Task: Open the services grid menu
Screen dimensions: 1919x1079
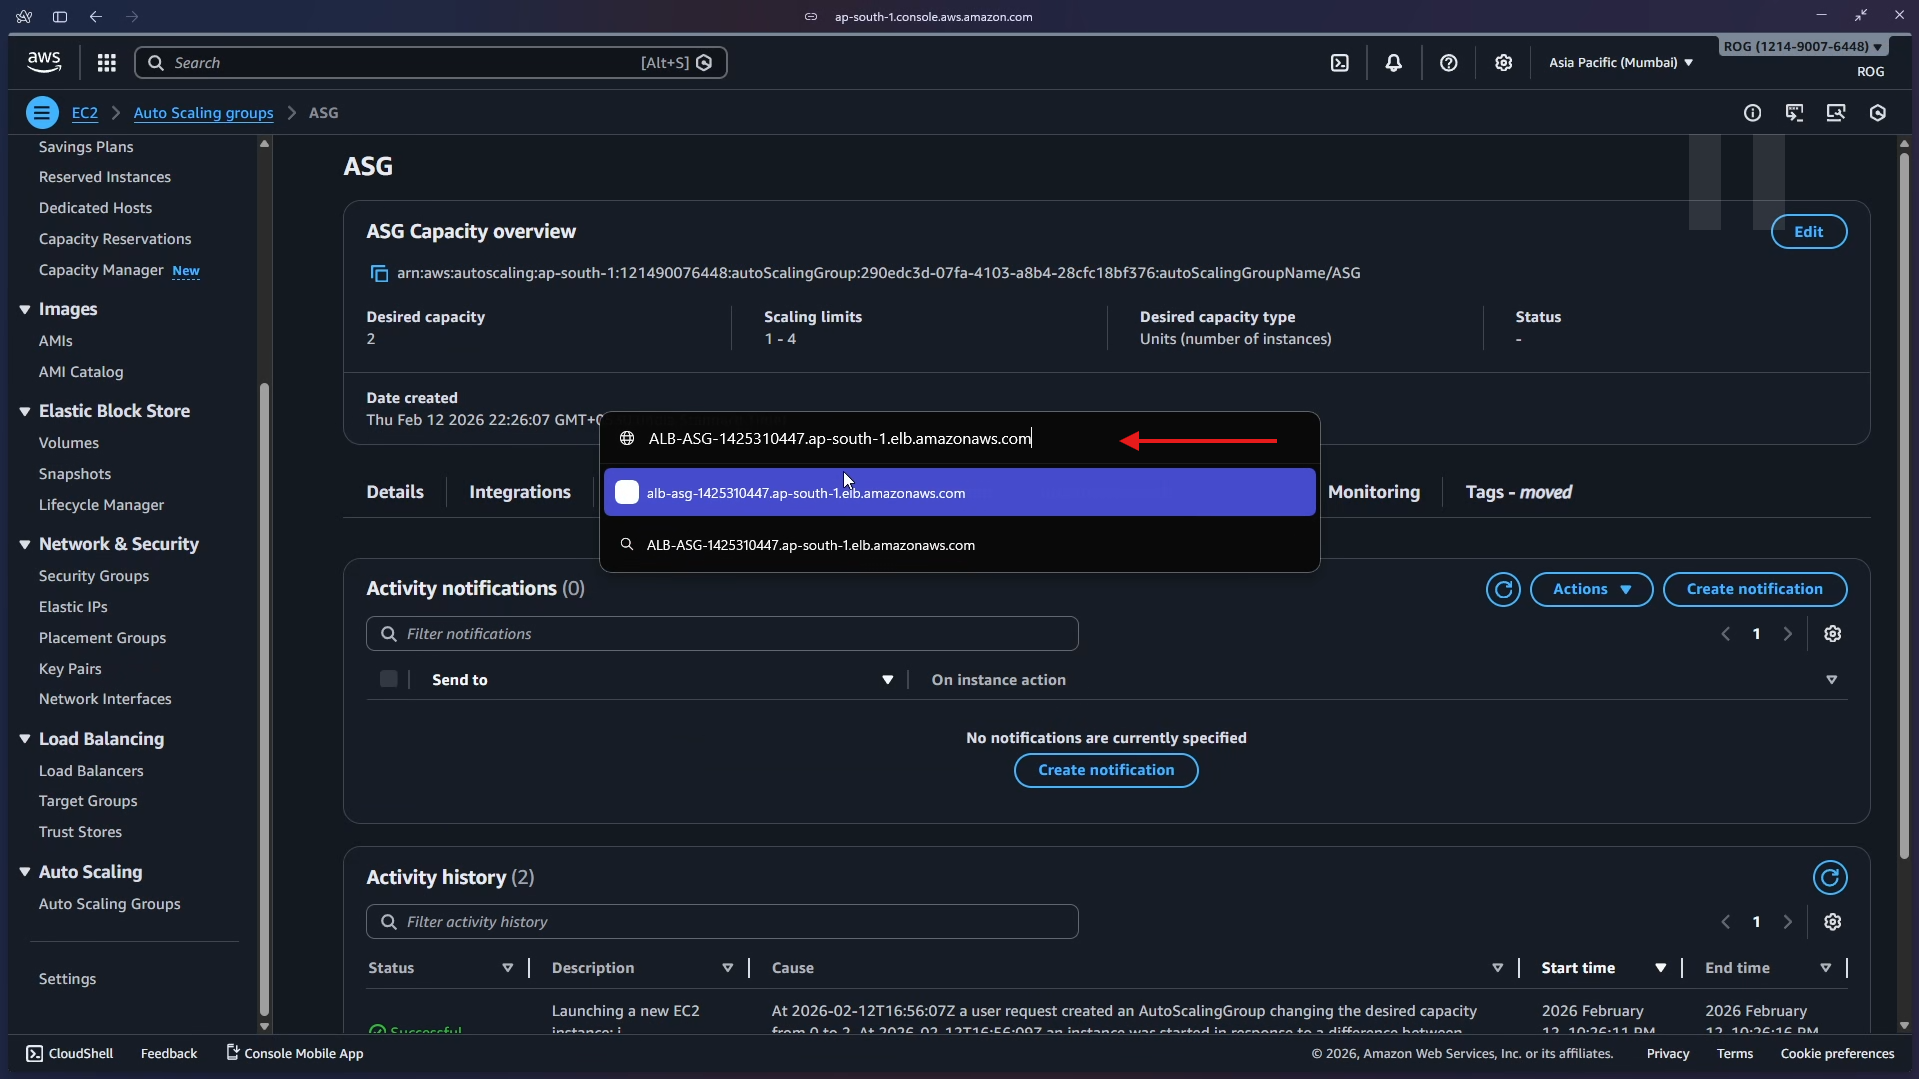Action: coord(106,62)
